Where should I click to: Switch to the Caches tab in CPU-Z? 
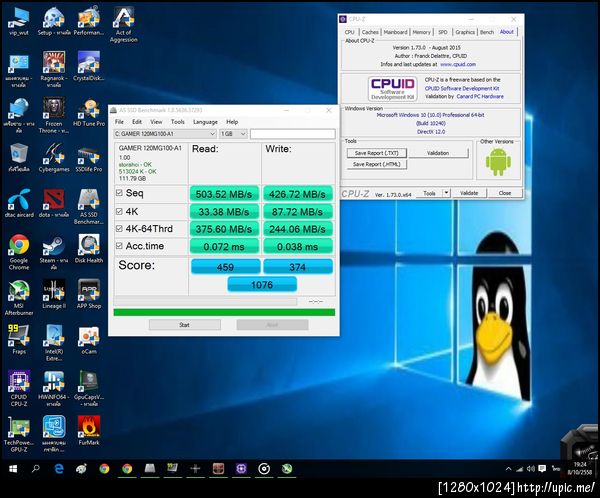click(370, 32)
